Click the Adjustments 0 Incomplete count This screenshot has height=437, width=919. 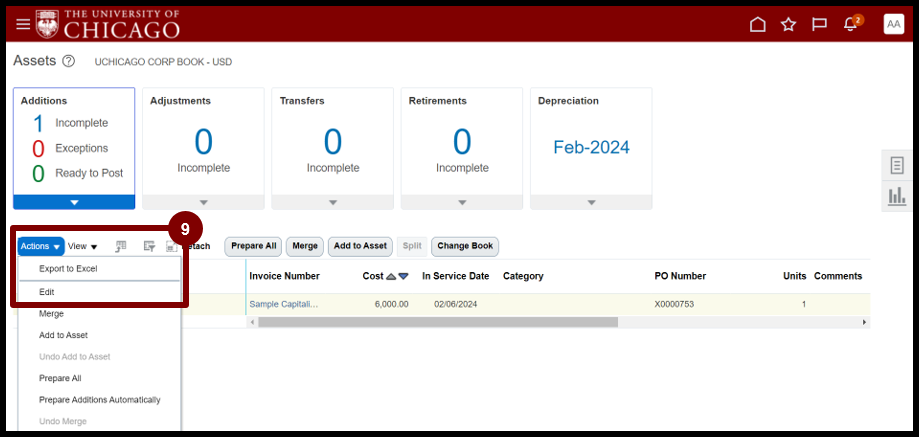pyautogui.click(x=203, y=142)
